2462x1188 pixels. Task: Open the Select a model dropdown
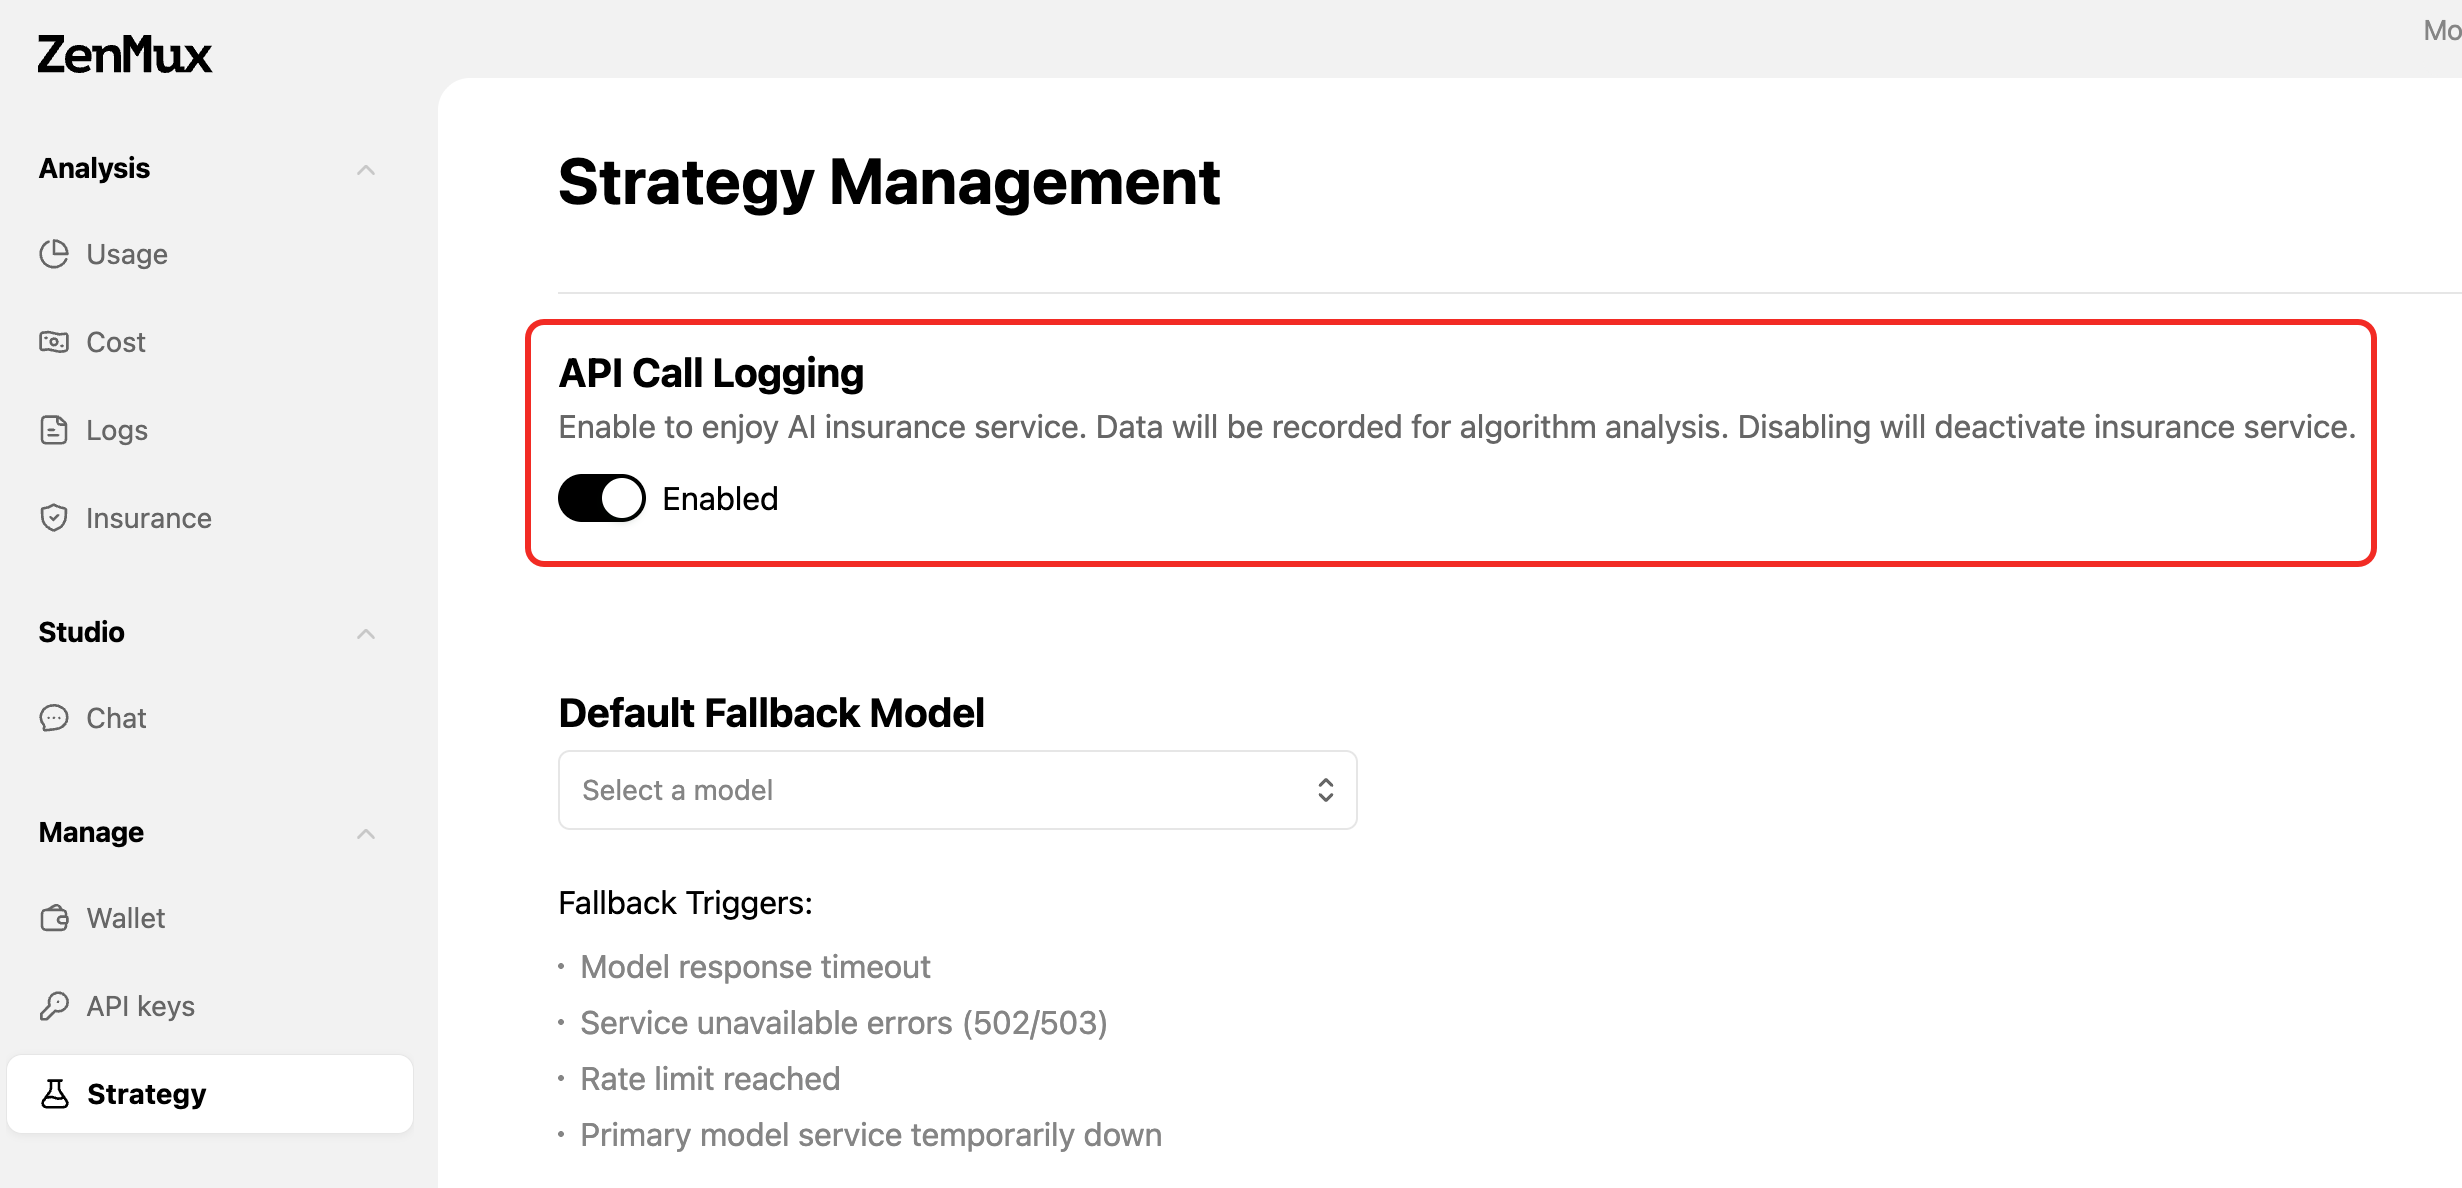tap(957, 790)
